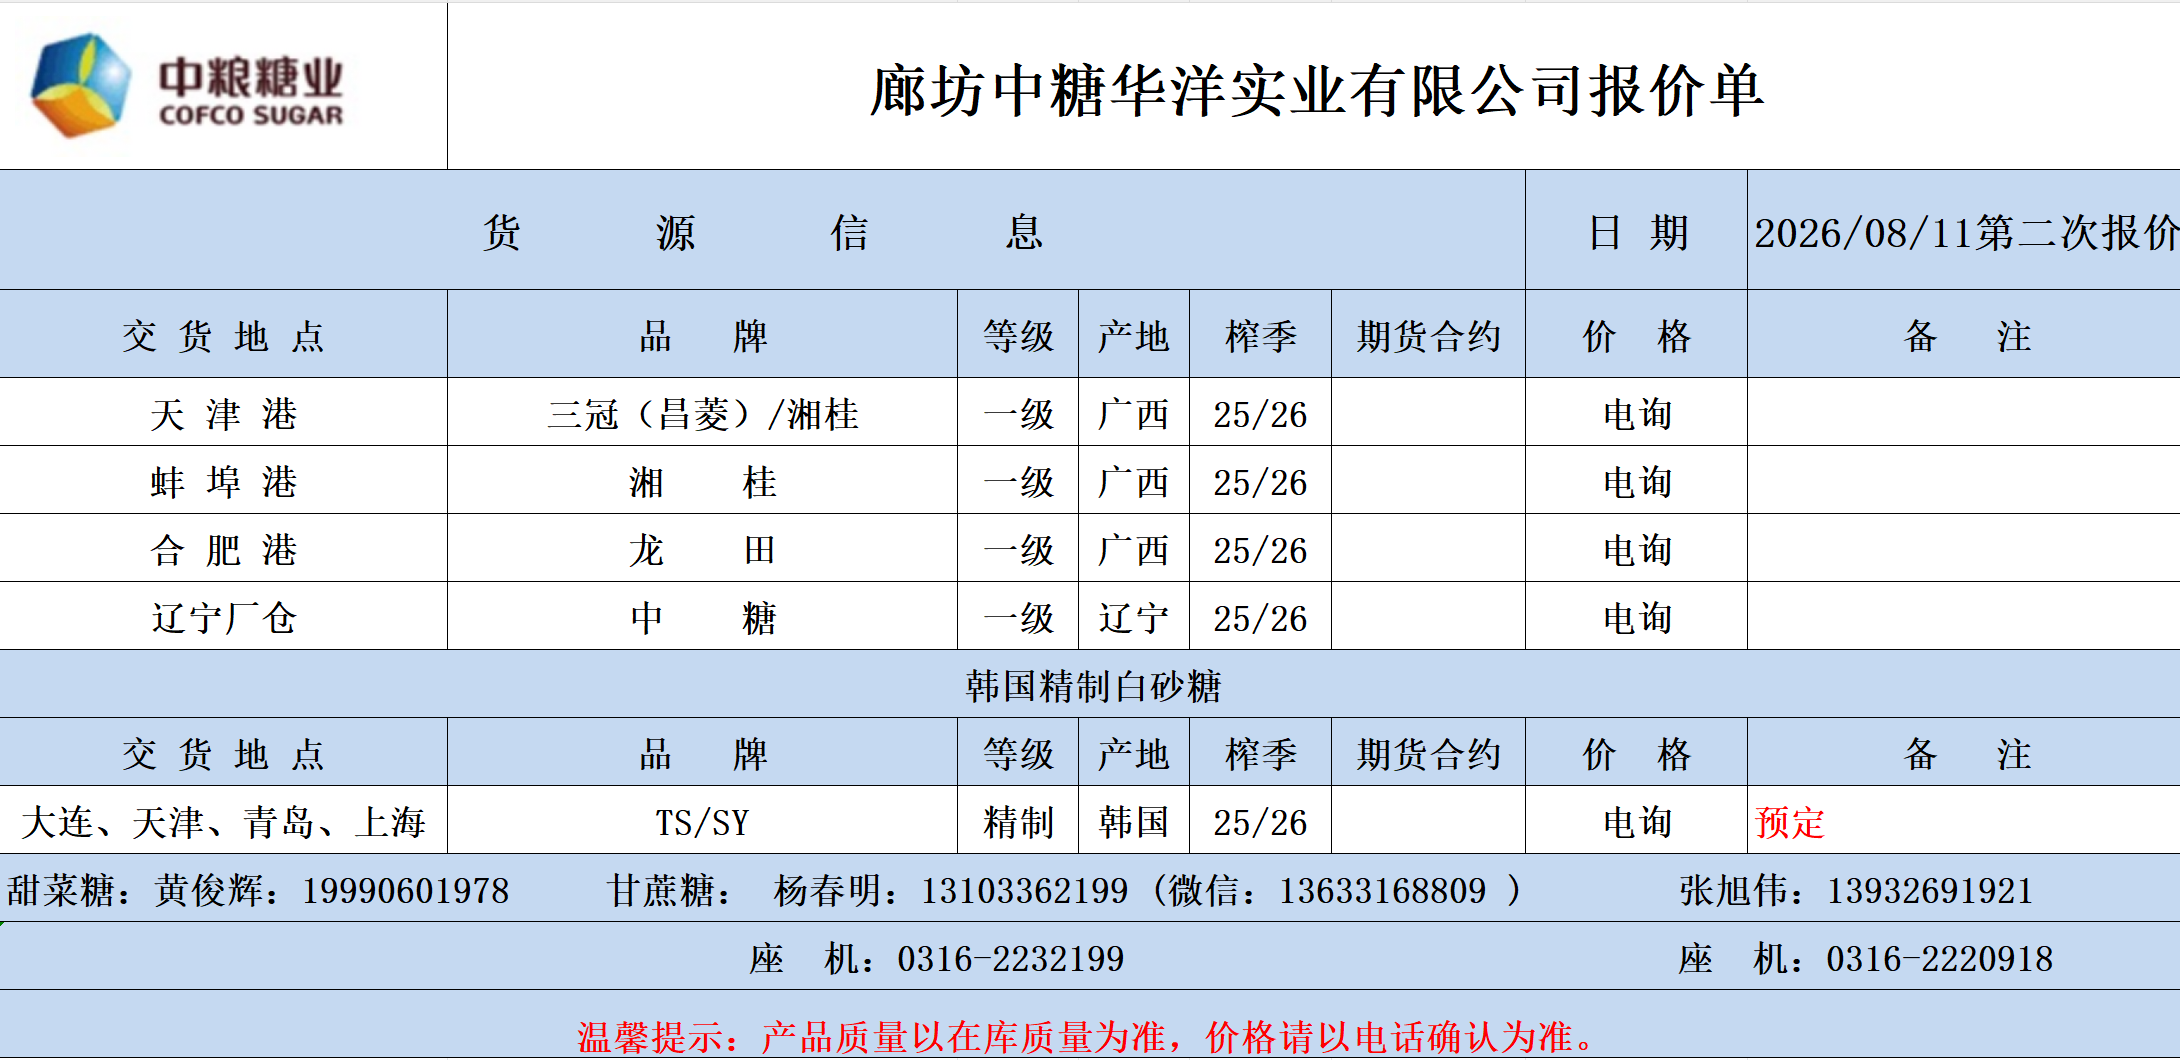Click 电询 price in the 合肥港 row
2180x1060 pixels.
[1637, 550]
